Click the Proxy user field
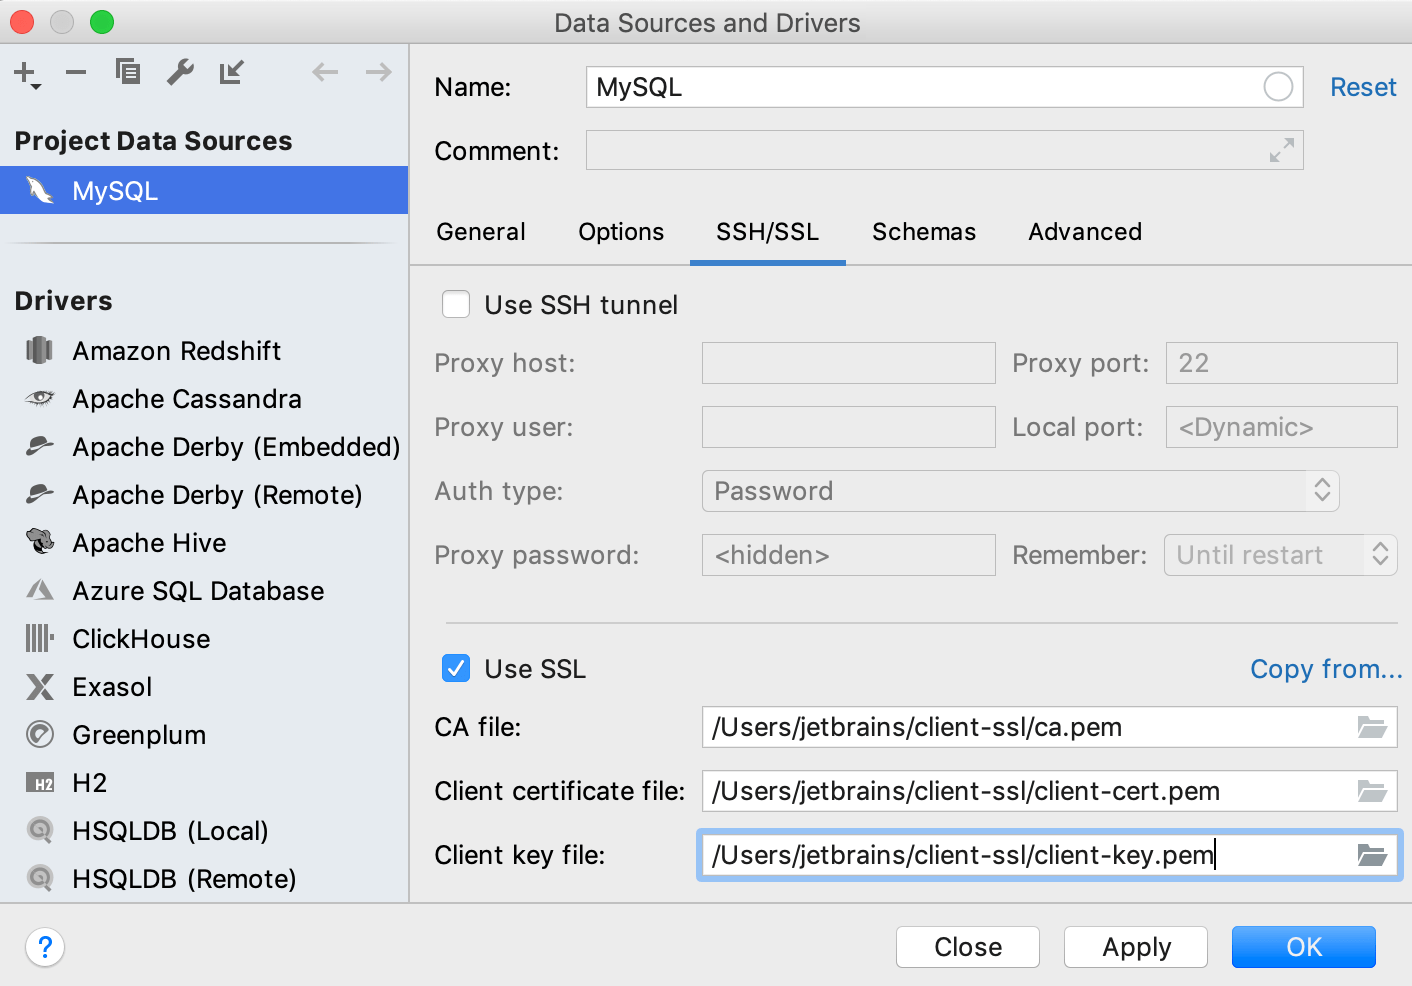The width and height of the screenshot is (1412, 986). 849,427
